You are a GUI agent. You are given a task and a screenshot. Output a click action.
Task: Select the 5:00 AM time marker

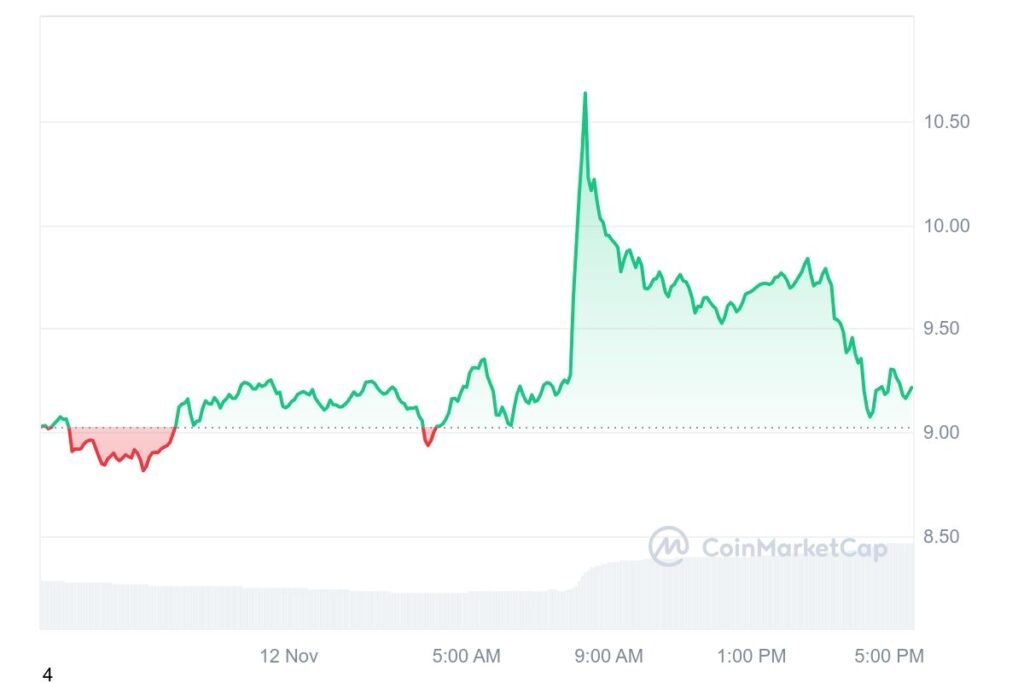pos(466,656)
